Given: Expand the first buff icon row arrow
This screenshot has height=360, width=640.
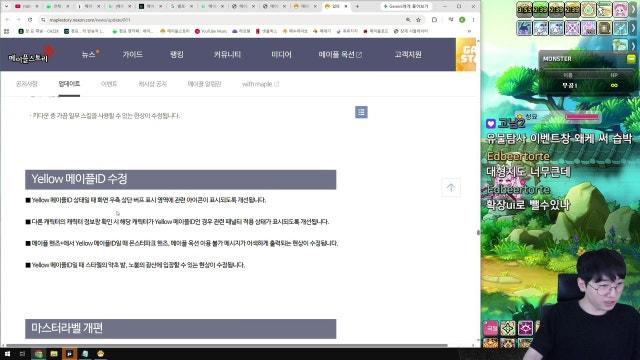Looking at the screenshot, I should pyautogui.click(x=634, y=10).
